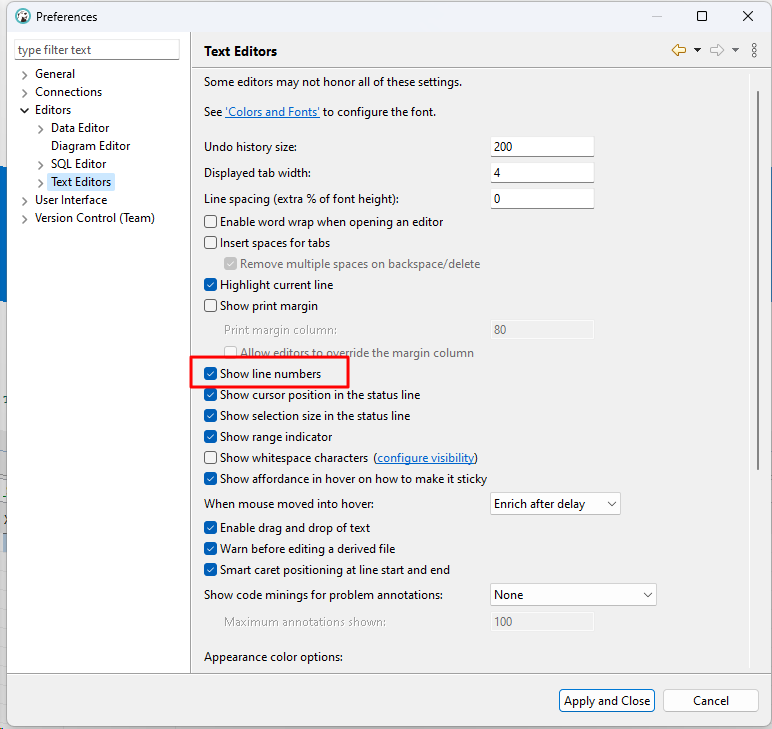Click the Cancel button
The height and width of the screenshot is (729, 772).
click(710, 701)
